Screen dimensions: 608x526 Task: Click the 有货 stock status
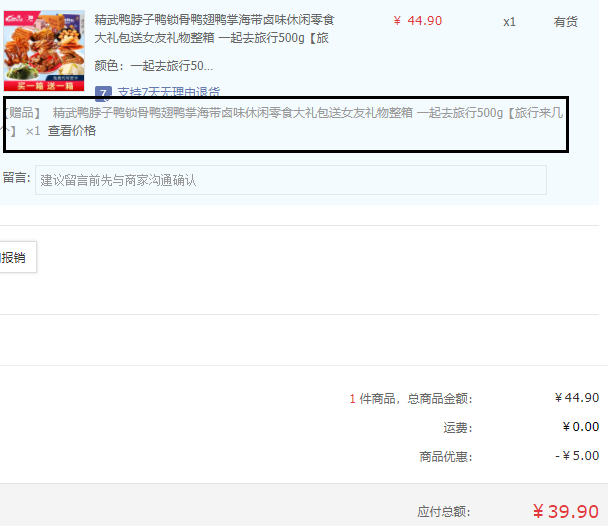click(x=566, y=21)
